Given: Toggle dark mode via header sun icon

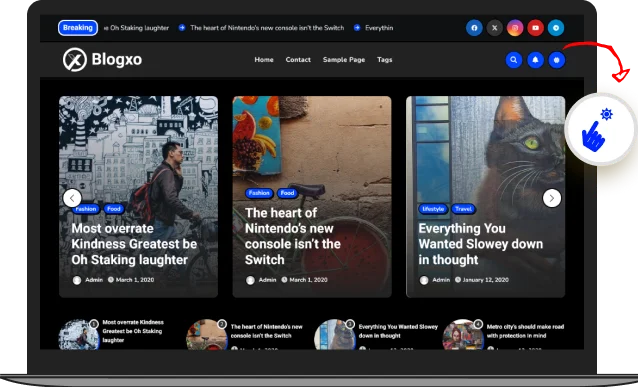Looking at the screenshot, I should pyautogui.click(x=557, y=60).
